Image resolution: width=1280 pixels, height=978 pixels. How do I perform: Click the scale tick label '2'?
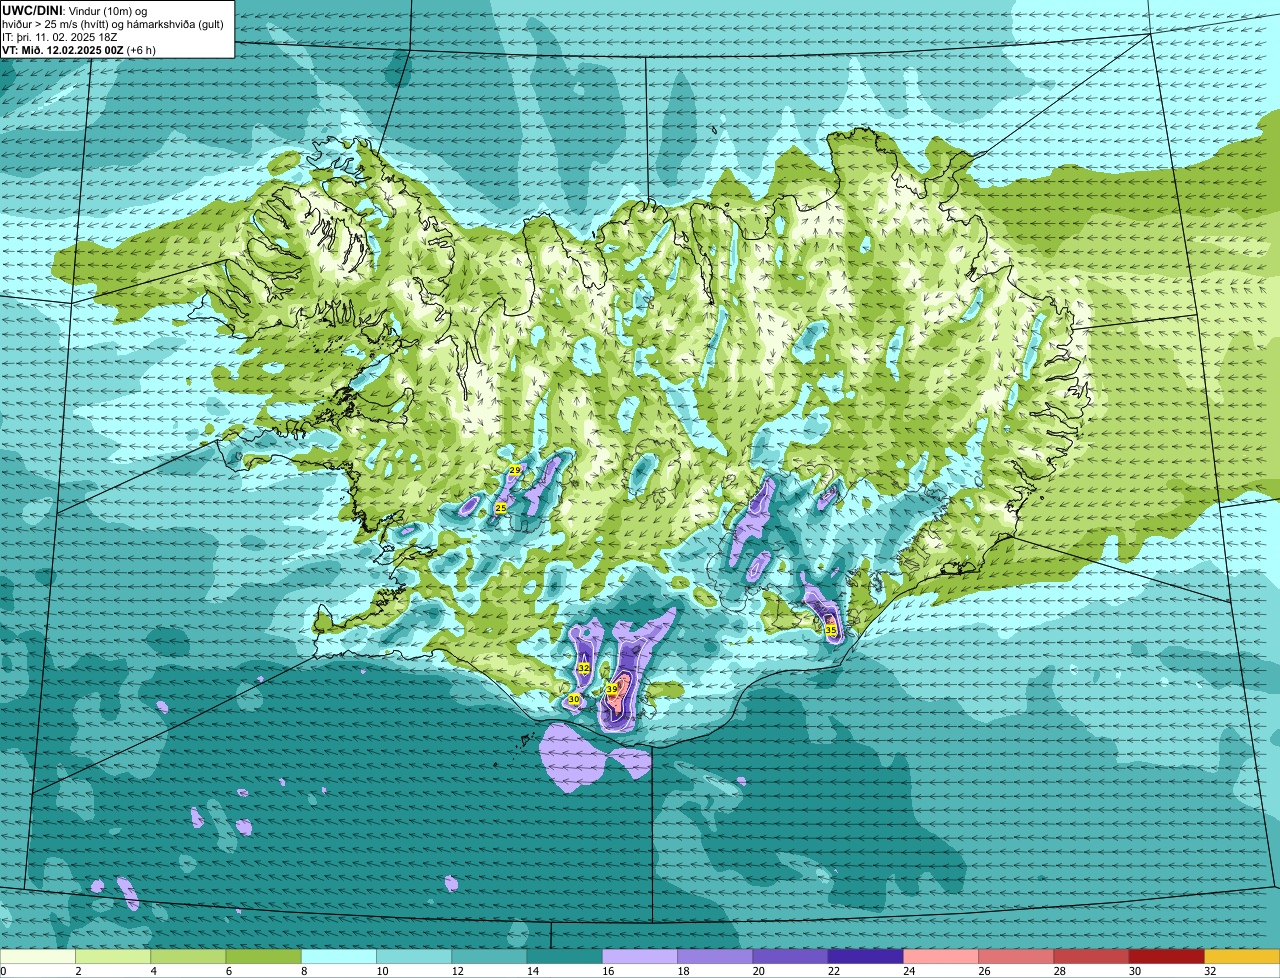coord(77,971)
